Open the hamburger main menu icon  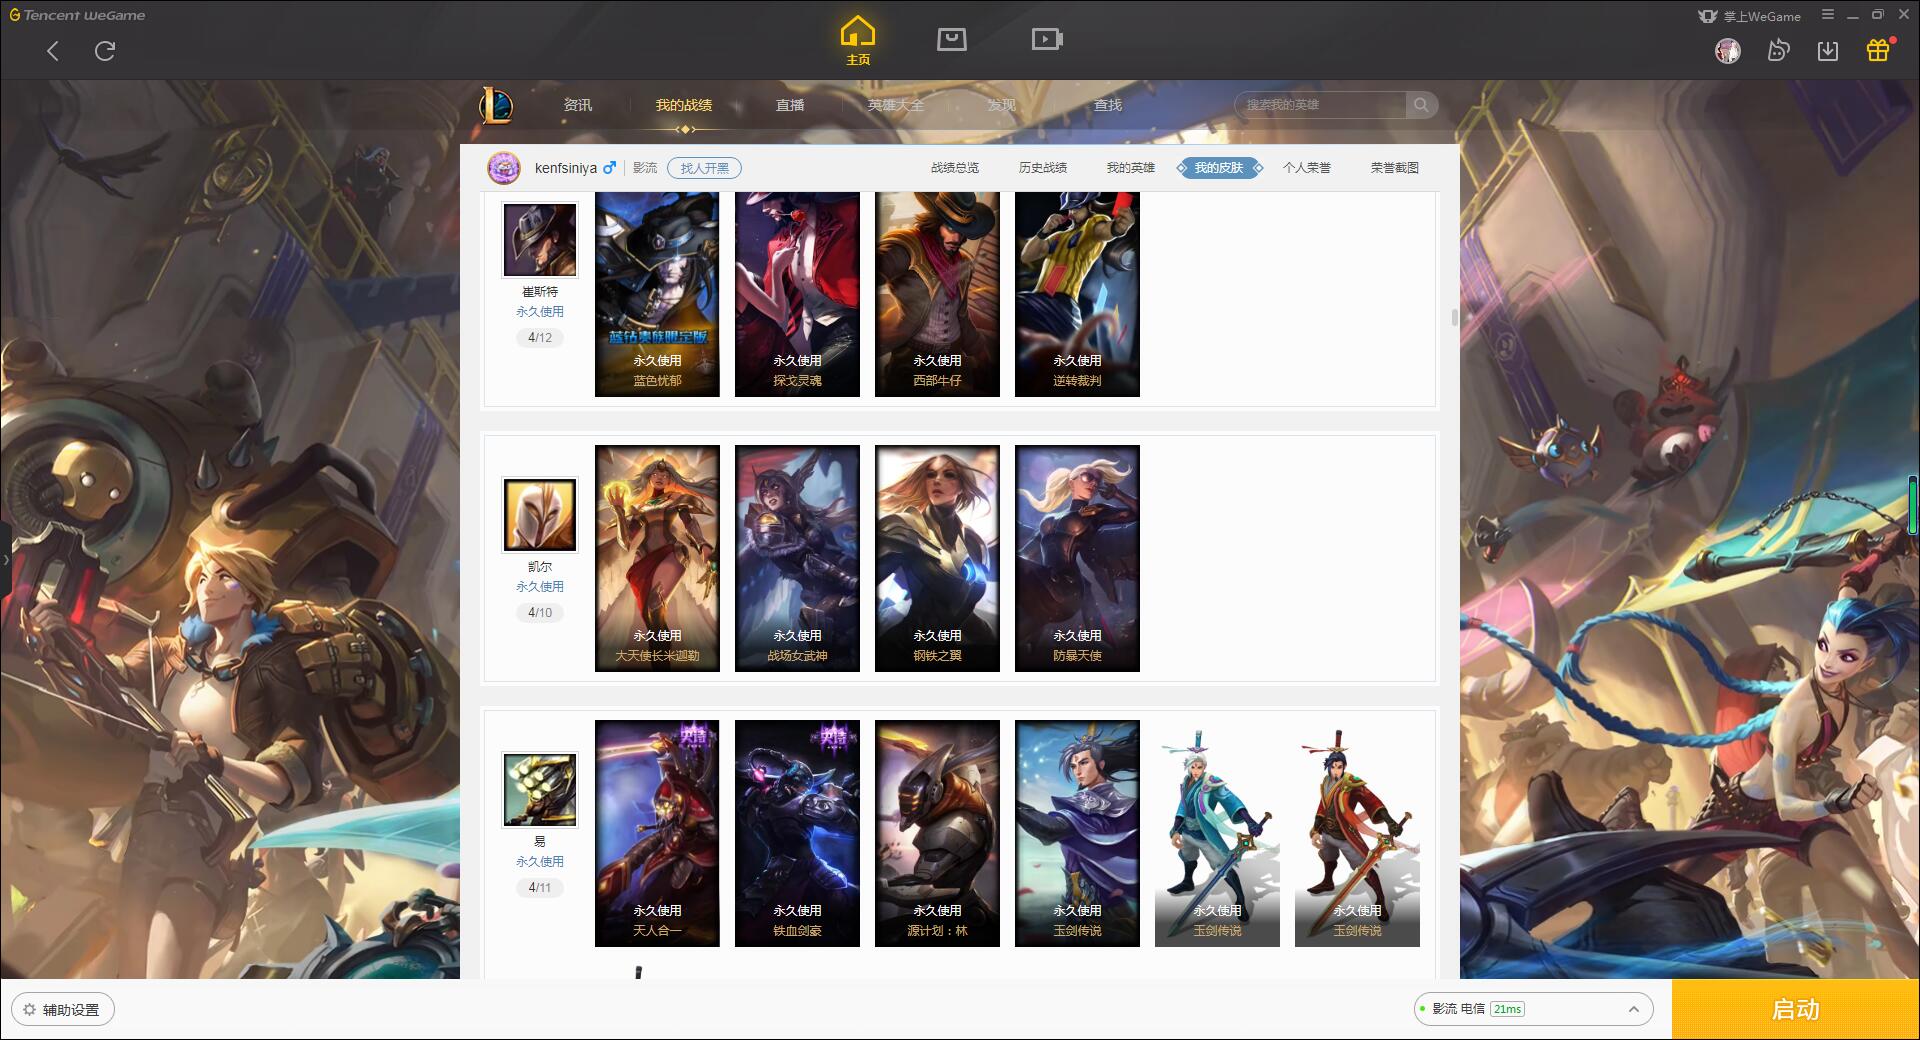[1828, 15]
